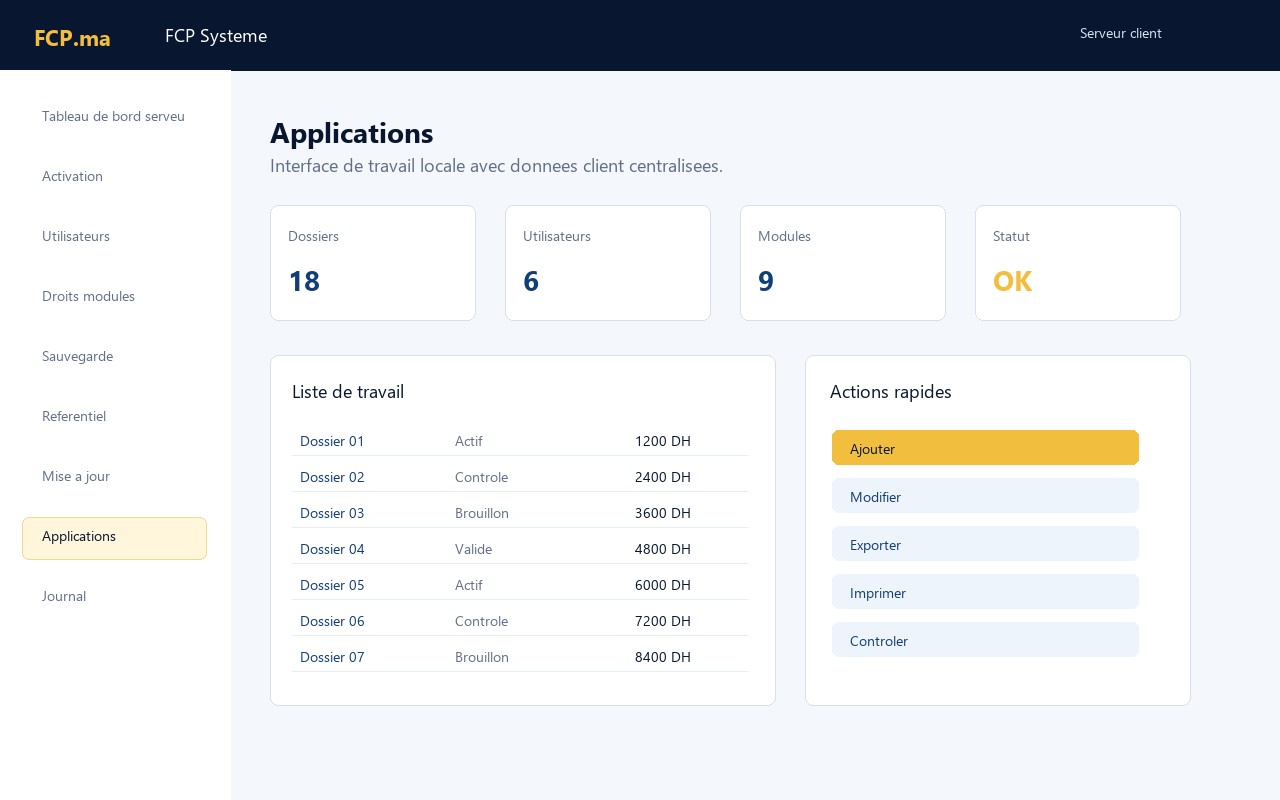Open the Journal section

pyautogui.click(x=114, y=597)
